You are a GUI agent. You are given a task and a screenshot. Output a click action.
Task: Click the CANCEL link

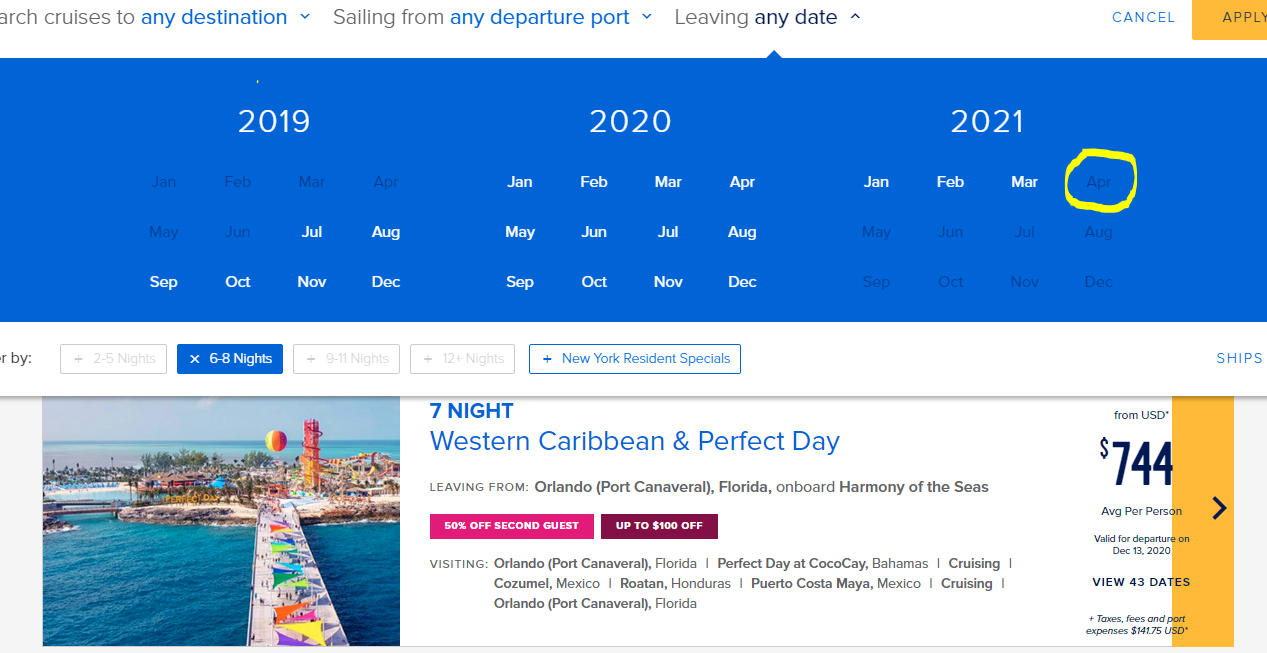click(1144, 17)
